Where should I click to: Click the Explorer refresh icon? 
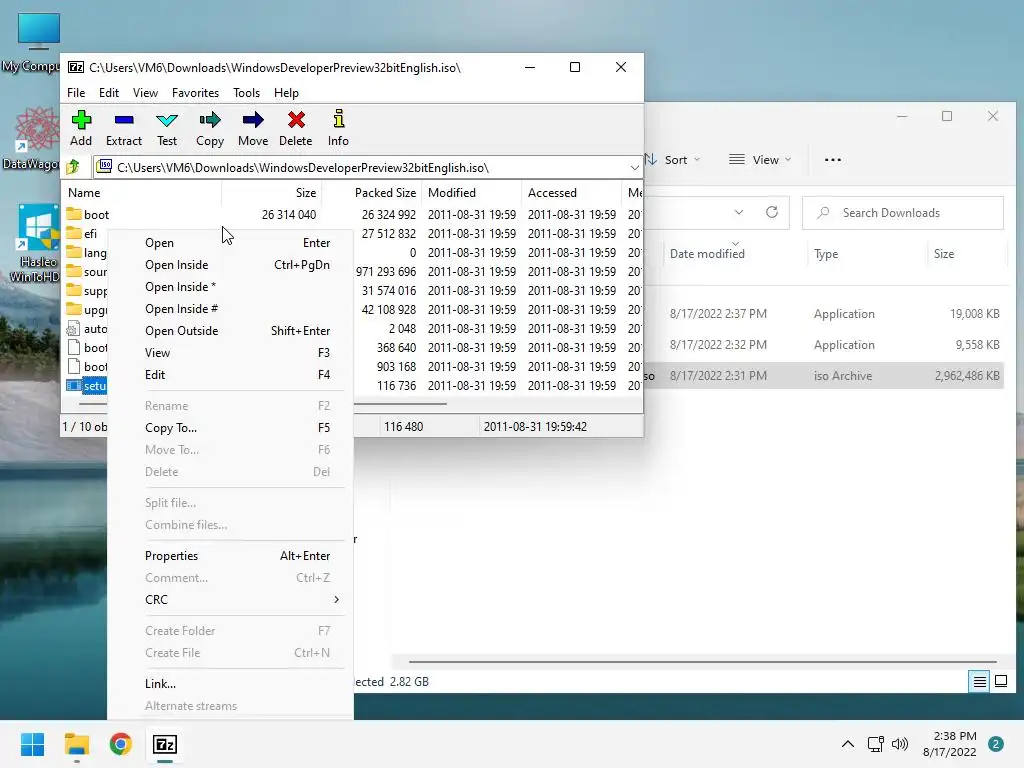[772, 212]
